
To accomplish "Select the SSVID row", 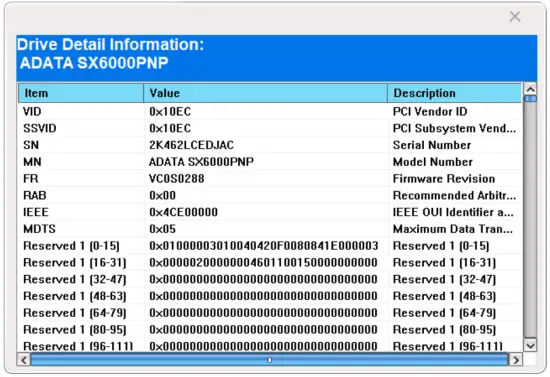I will [270, 128].
